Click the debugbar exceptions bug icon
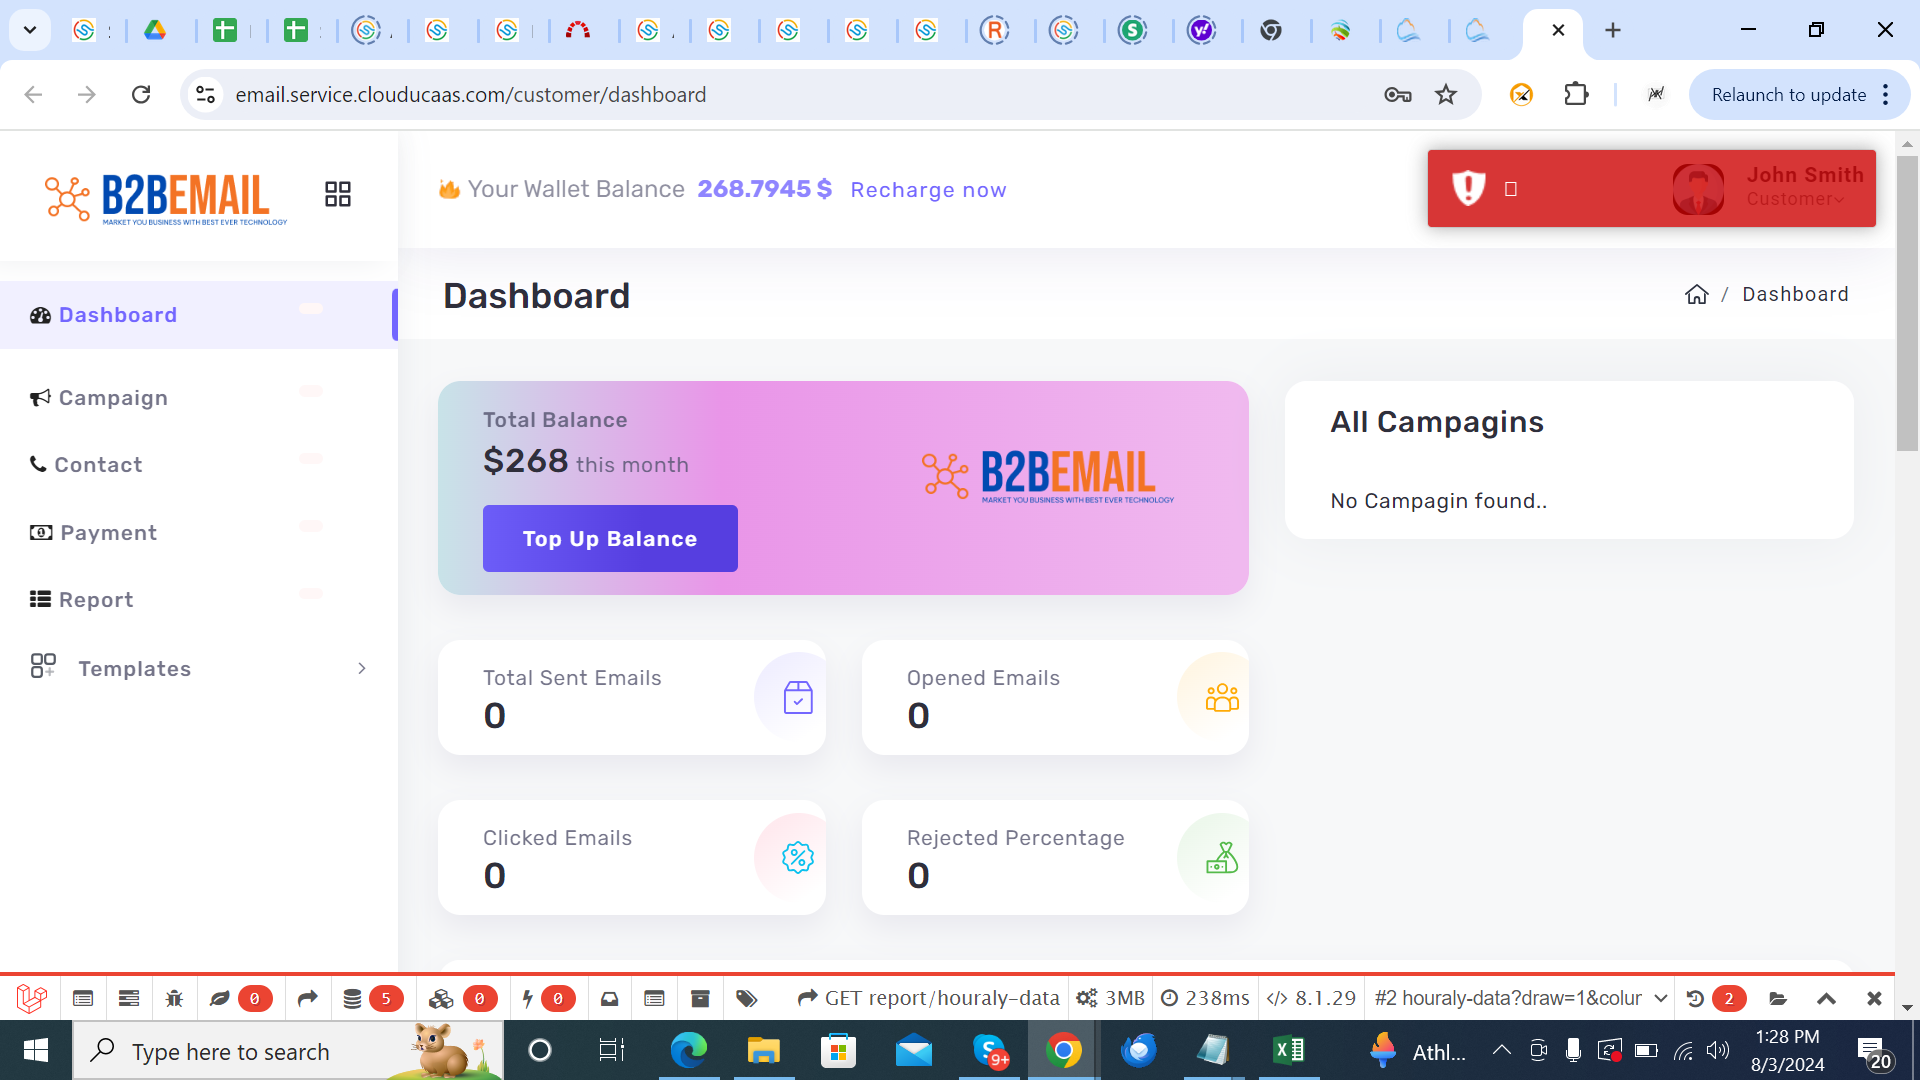Screen dimensions: 1920x1080 pos(174,998)
